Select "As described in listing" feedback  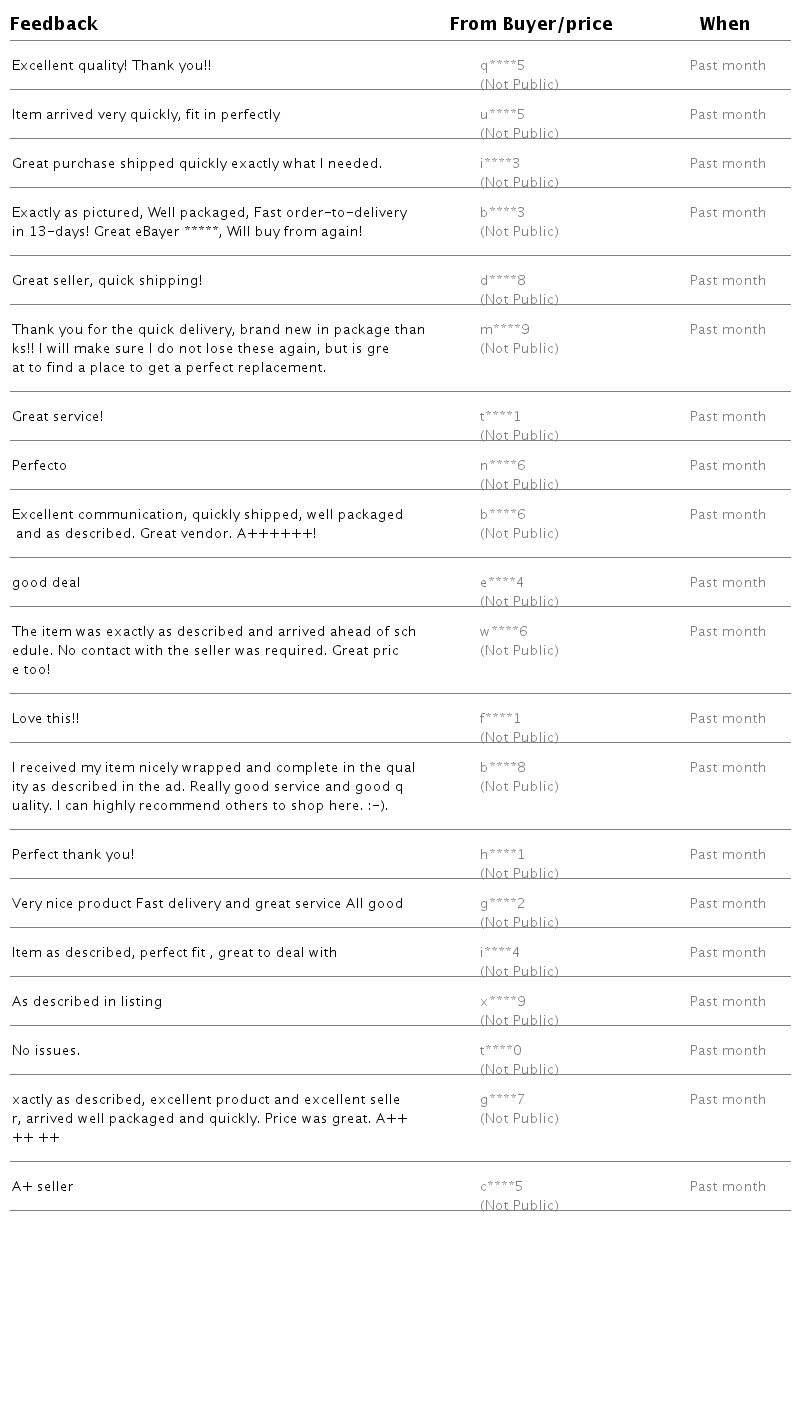pos(87,1002)
